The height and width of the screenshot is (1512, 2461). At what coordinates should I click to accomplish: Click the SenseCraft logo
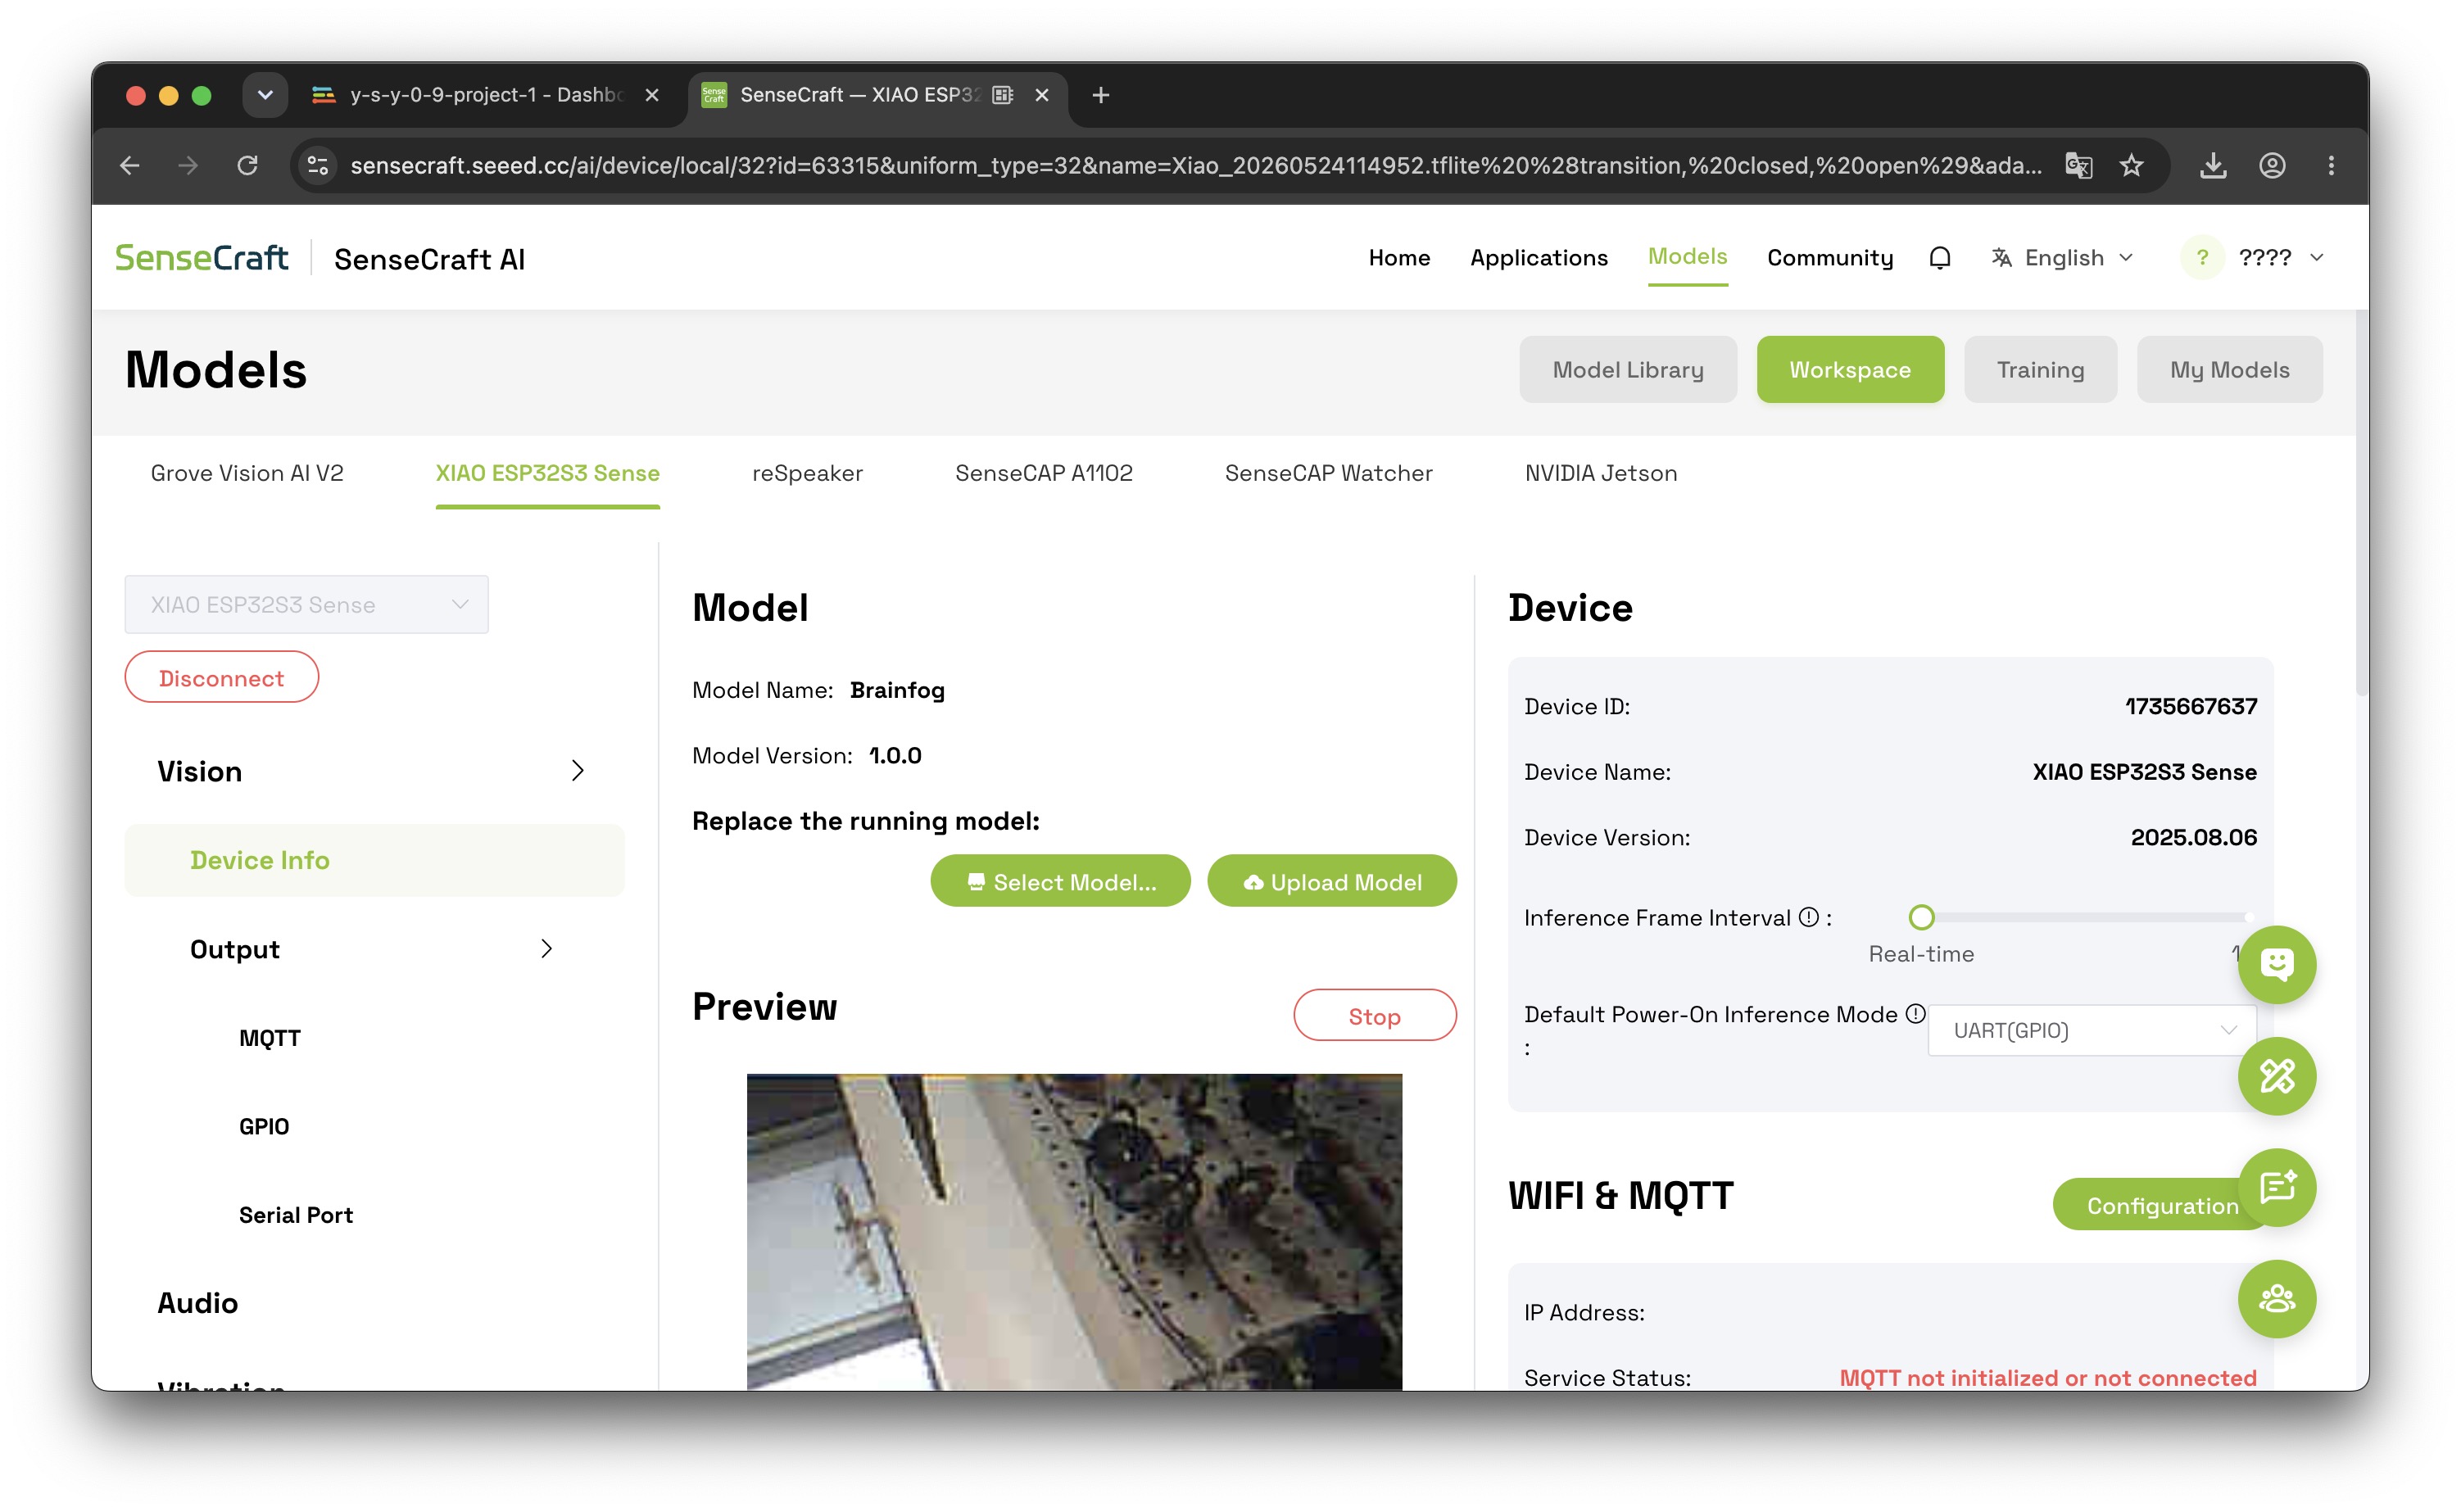point(201,258)
